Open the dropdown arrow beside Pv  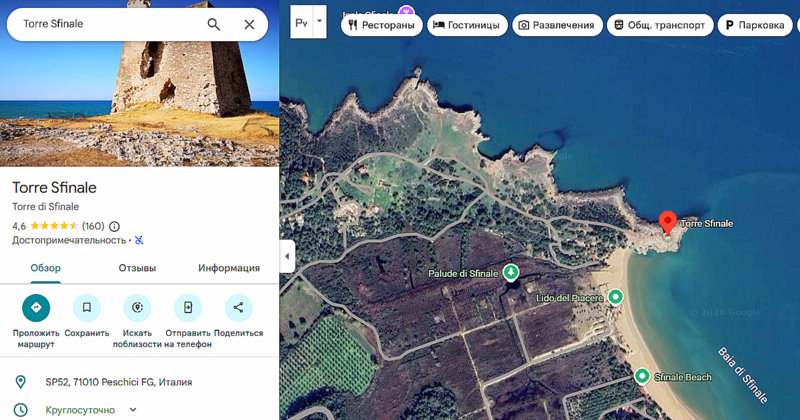pos(319,20)
